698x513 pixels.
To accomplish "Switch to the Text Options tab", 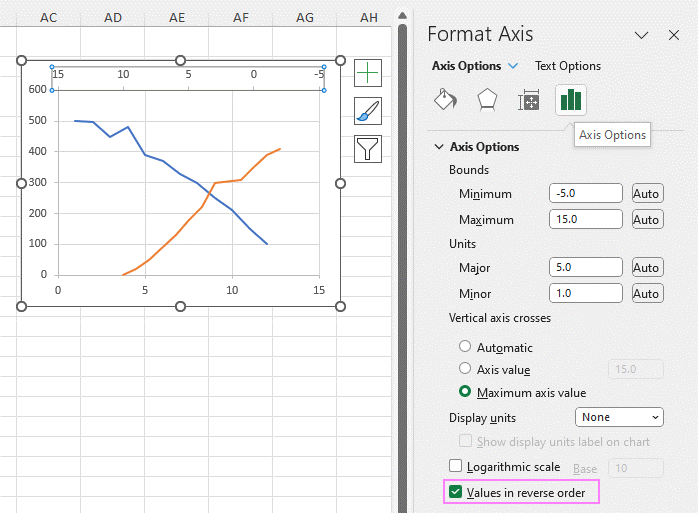I will pos(568,66).
